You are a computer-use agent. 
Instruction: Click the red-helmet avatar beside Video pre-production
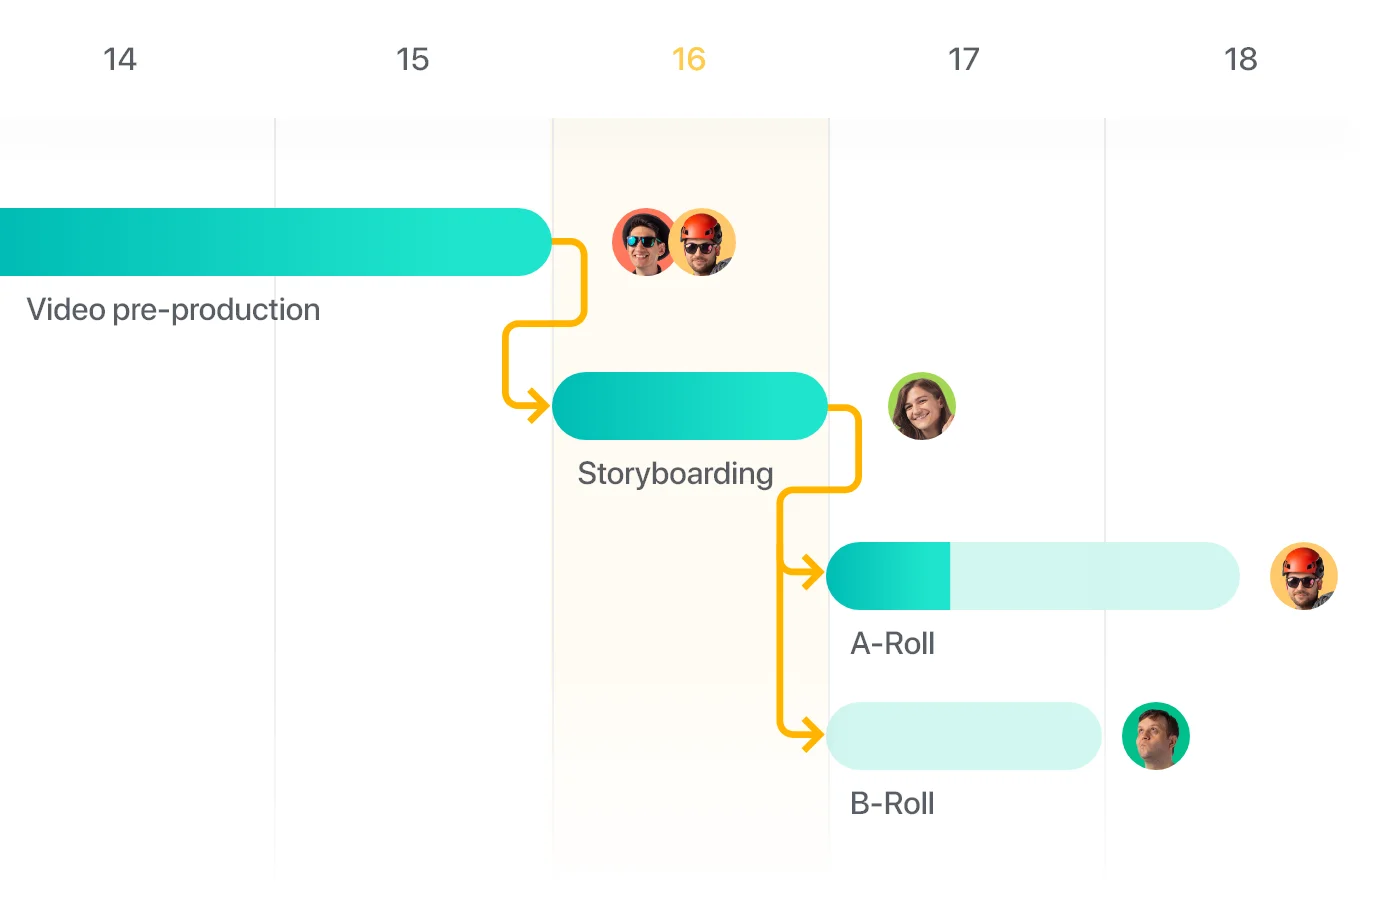point(702,242)
